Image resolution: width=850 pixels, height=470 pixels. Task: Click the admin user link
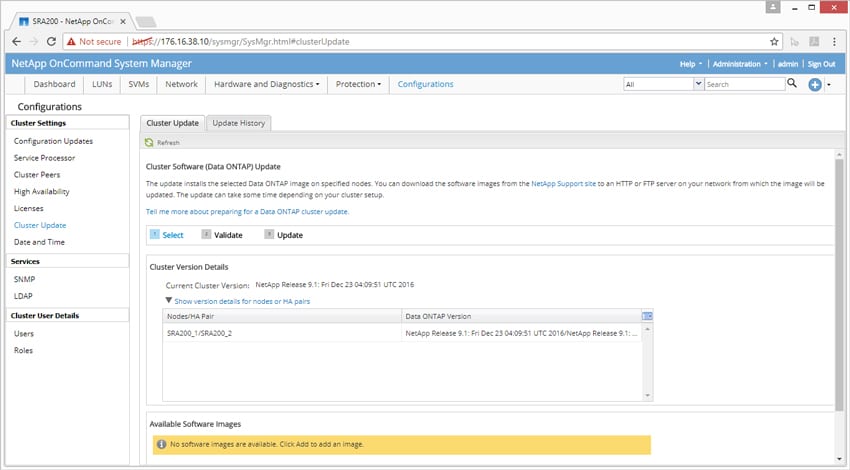(x=788, y=64)
